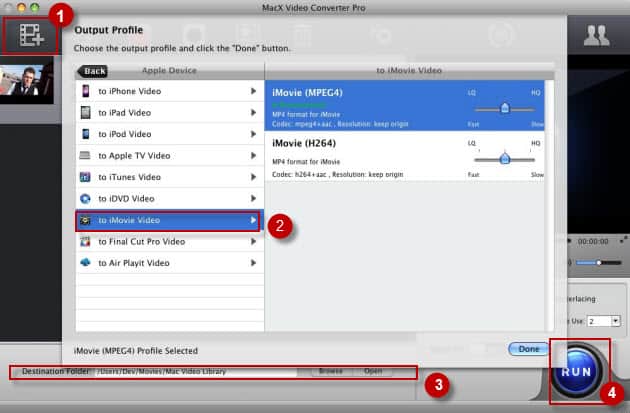Adjust the iMovie (MPEG4) quality slider
This screenshot has width=630, height=413.
click(505, 108)
